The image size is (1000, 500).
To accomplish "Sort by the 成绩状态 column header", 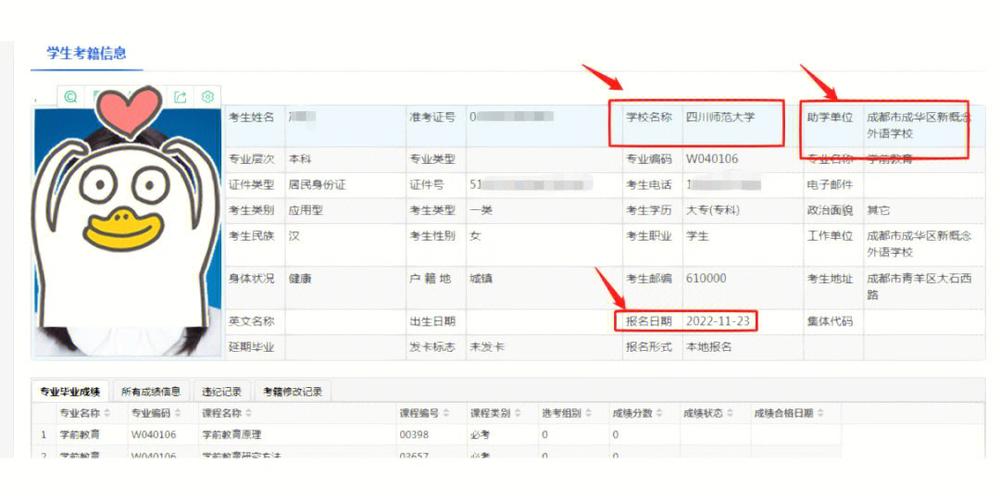I will click(x=709, y=413).
